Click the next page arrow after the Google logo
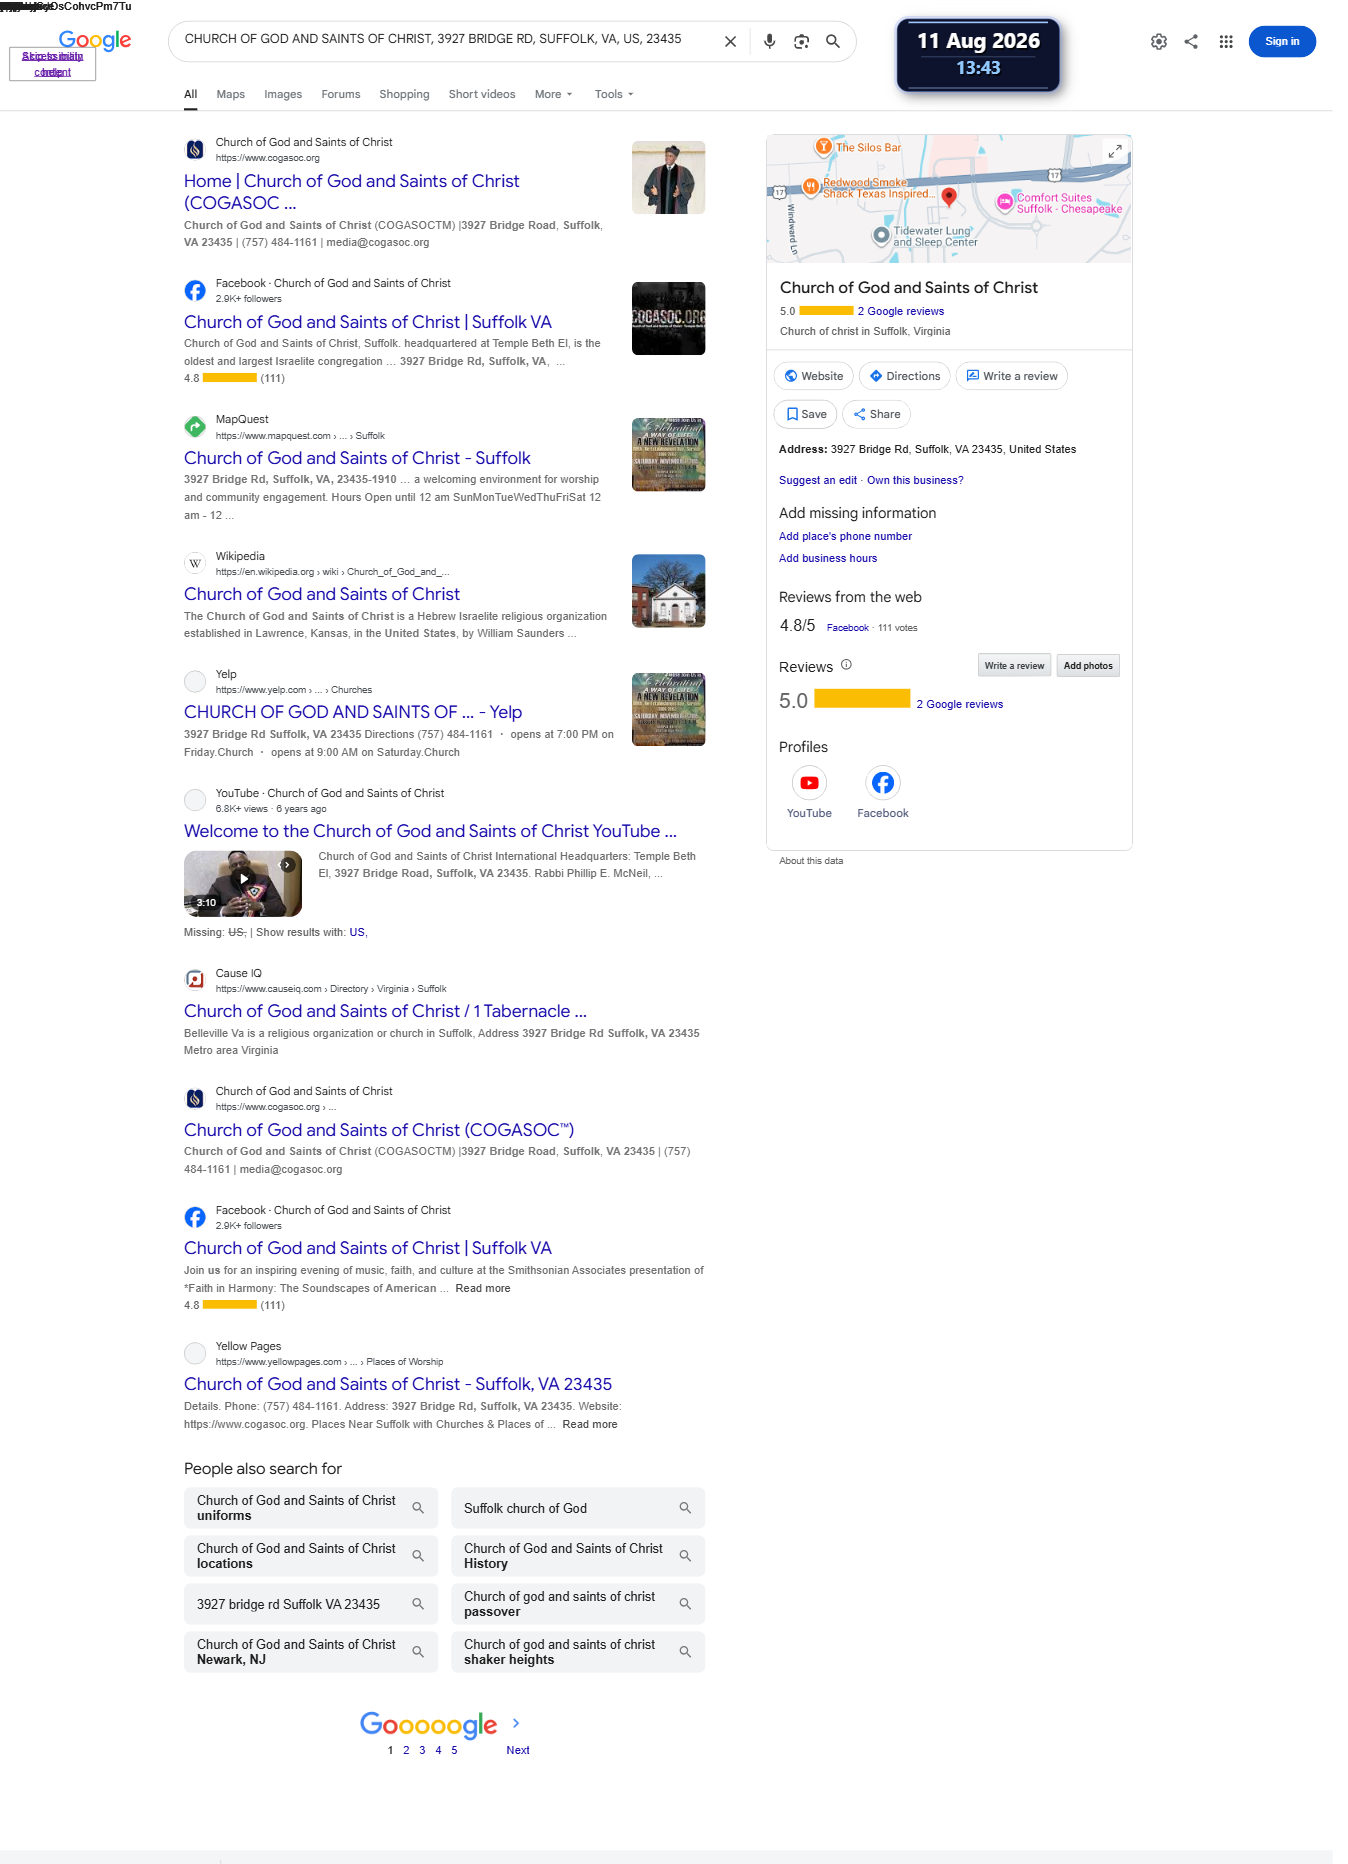 coord(516,1723)
